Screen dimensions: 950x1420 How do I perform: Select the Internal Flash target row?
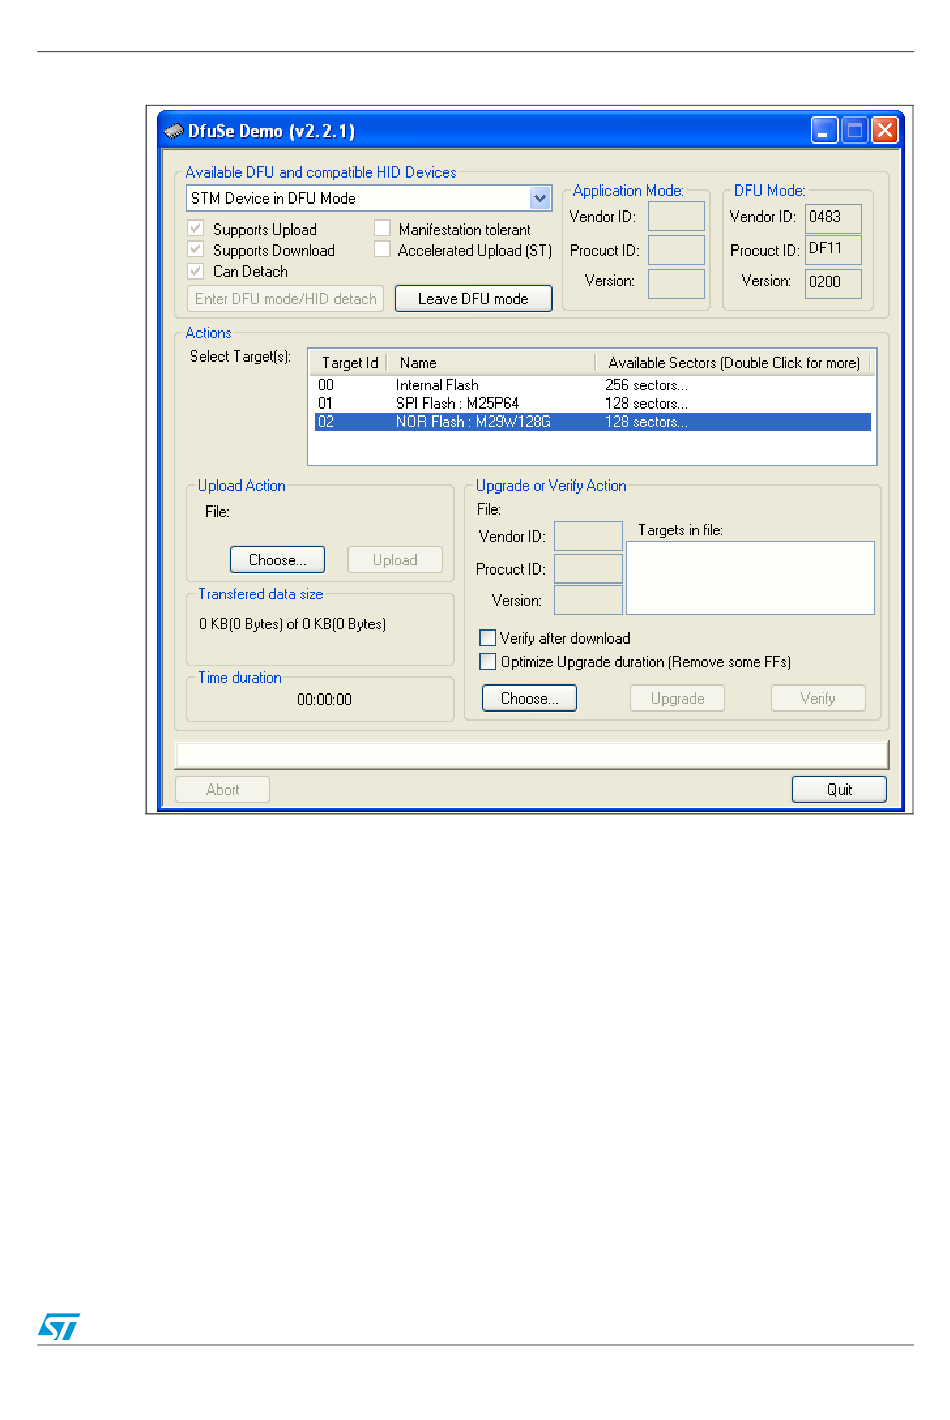[437, 385]
